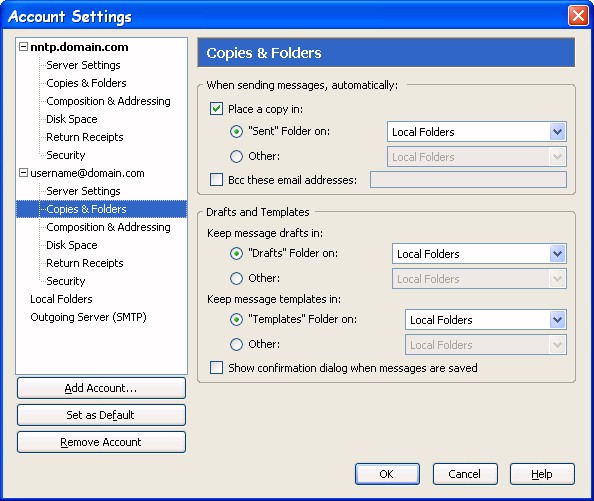Collapse the nntp.domain.com account tree
Viewport: 594px width, 501px height.
(x=23, y=47)
